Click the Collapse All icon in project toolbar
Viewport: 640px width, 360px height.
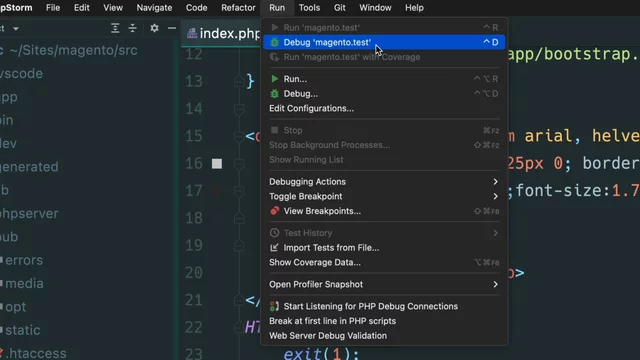pos(133,28)
